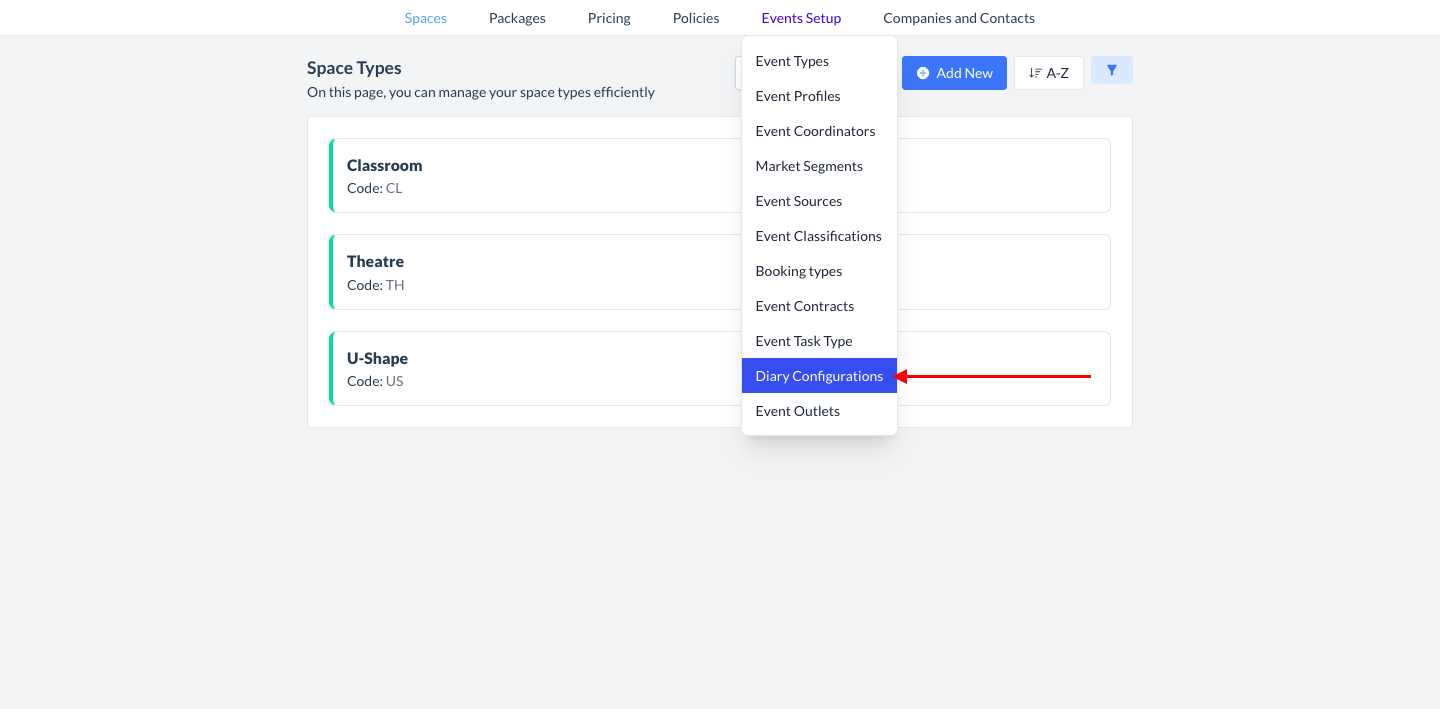Image resolution: width=1440 pixels, height=709 pixels.
Task: Choose Booking types from menu
Action: tap(798, 271)
